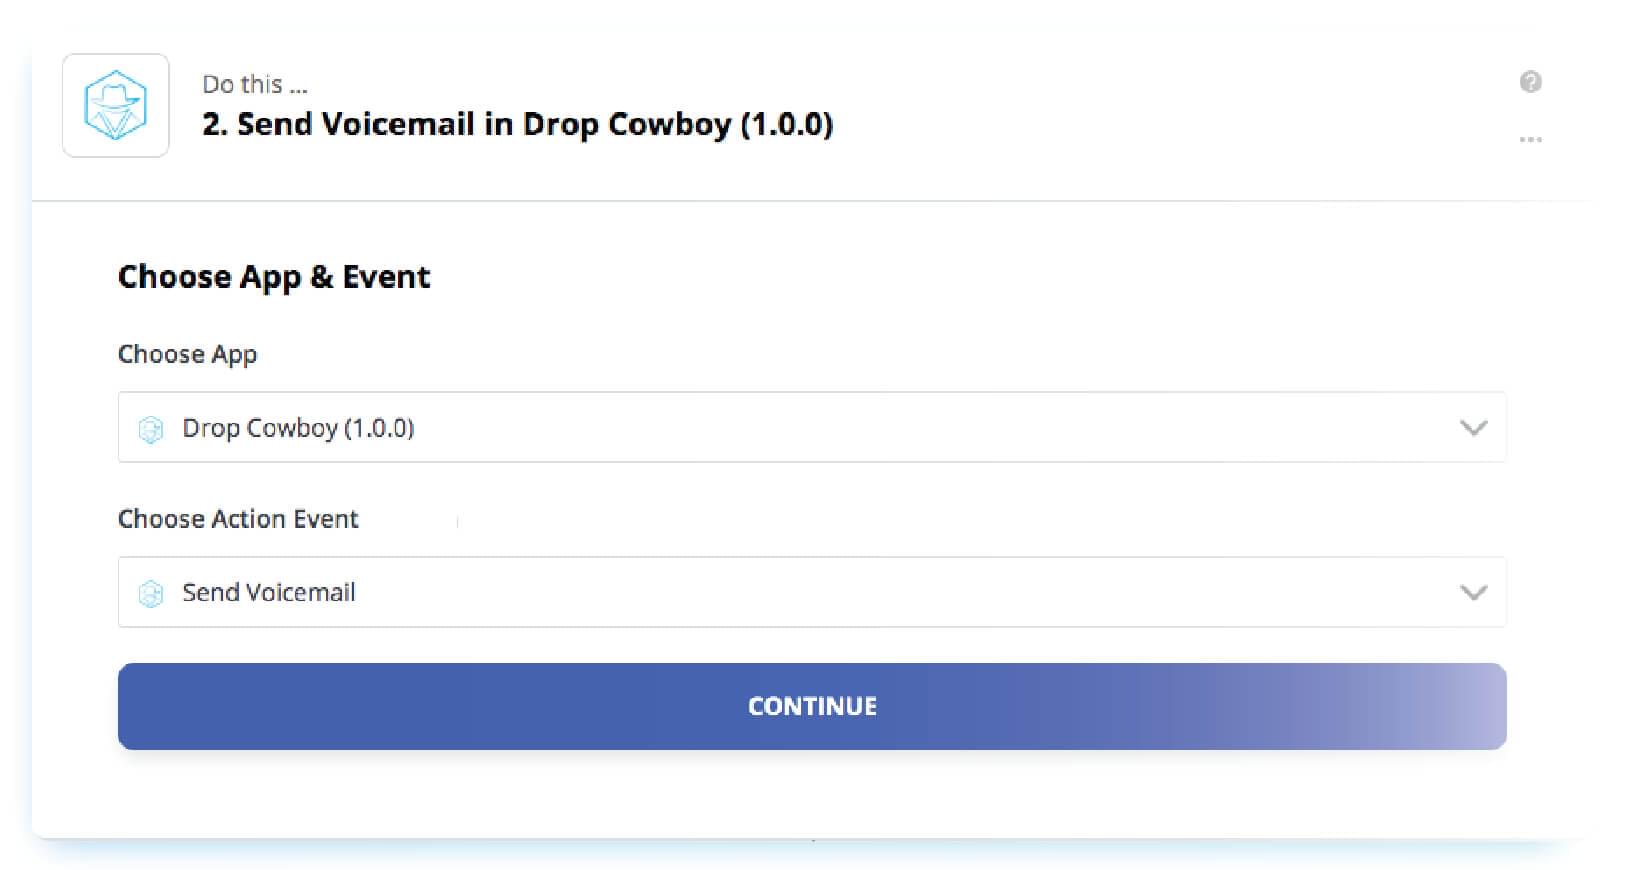1627x870 pixels.
Task: Click the "Drop Cowboy (1.0.0)" selected app text
Action: pos(298,428)
